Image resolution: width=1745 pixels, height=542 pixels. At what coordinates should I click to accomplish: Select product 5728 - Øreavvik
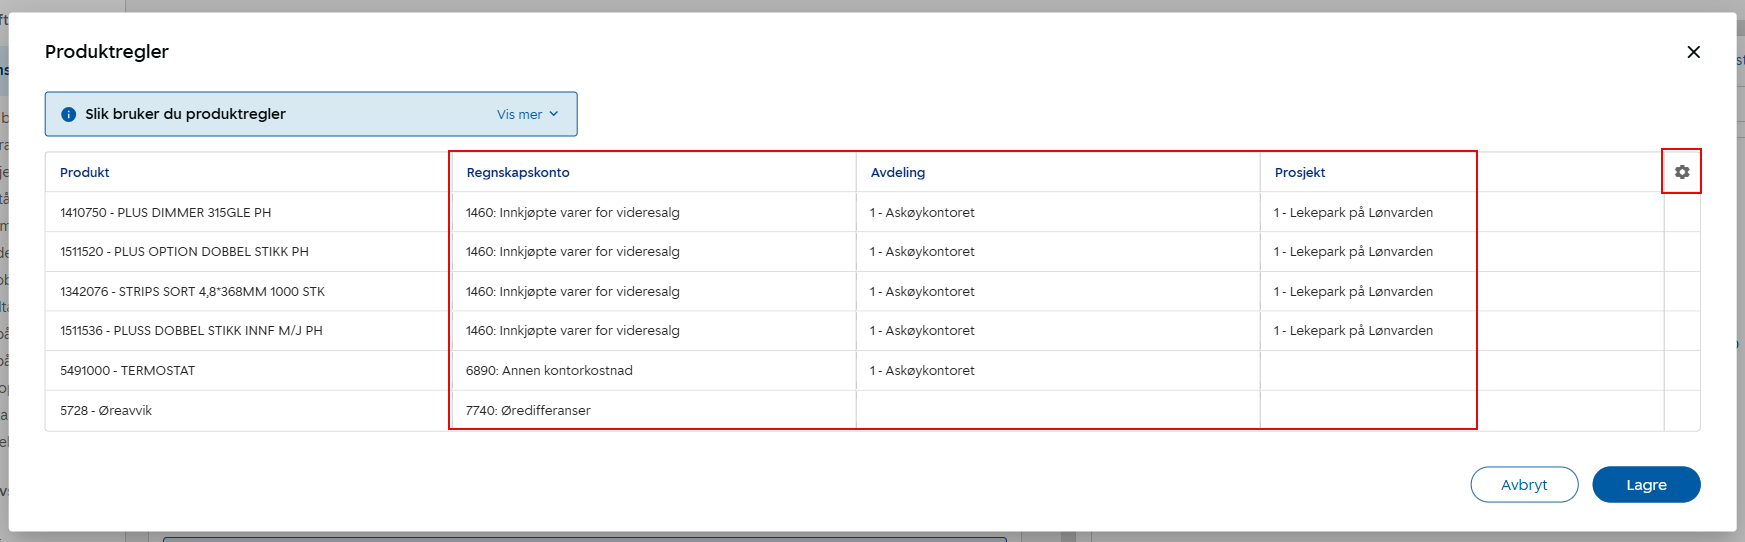point(106,411)
